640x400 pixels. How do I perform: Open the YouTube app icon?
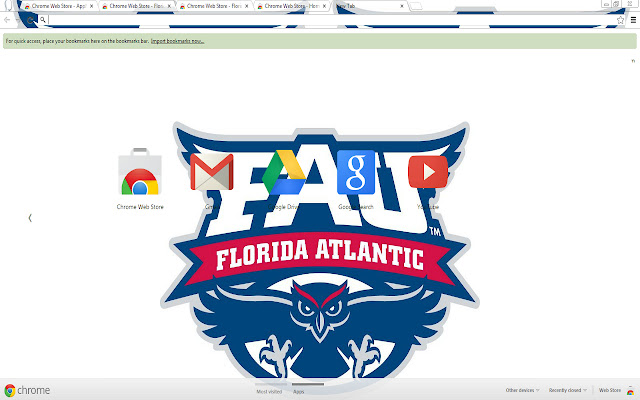click(x=428, y=172)
